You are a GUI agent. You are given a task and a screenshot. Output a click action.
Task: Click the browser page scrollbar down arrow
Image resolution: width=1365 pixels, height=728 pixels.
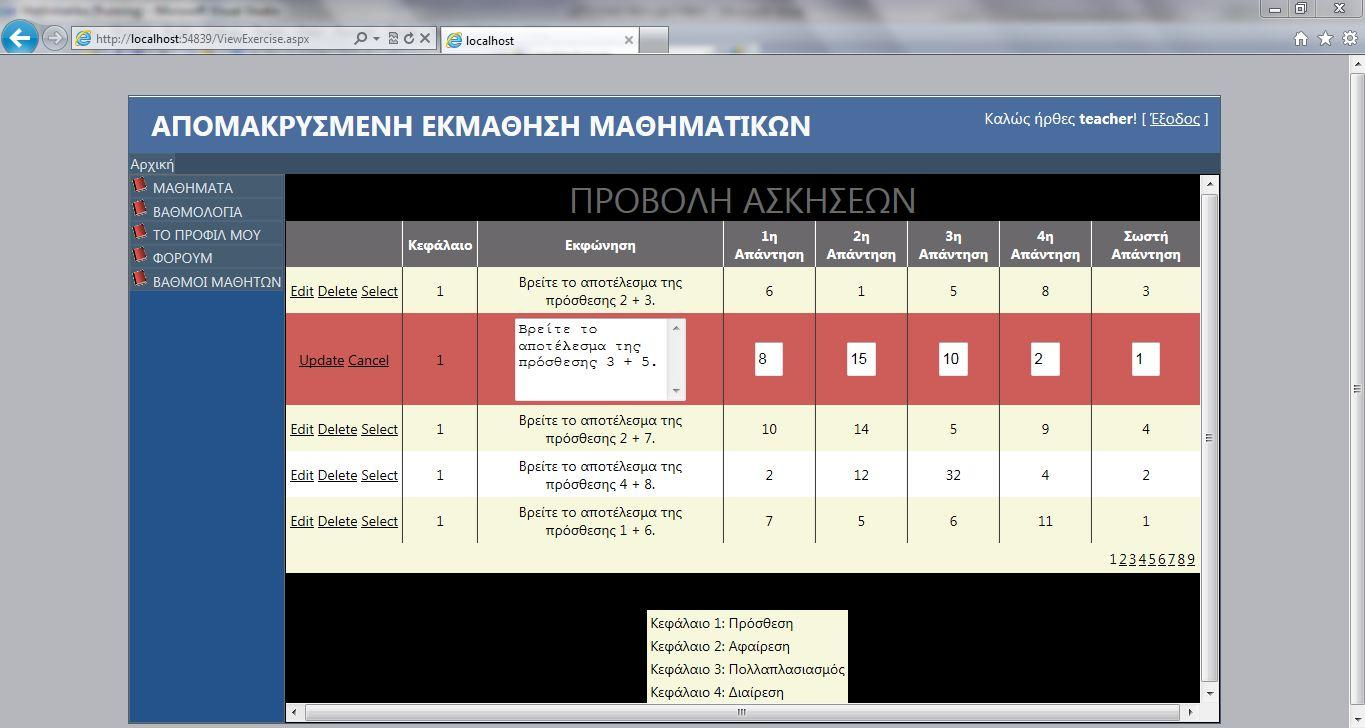pos(1356,718)
